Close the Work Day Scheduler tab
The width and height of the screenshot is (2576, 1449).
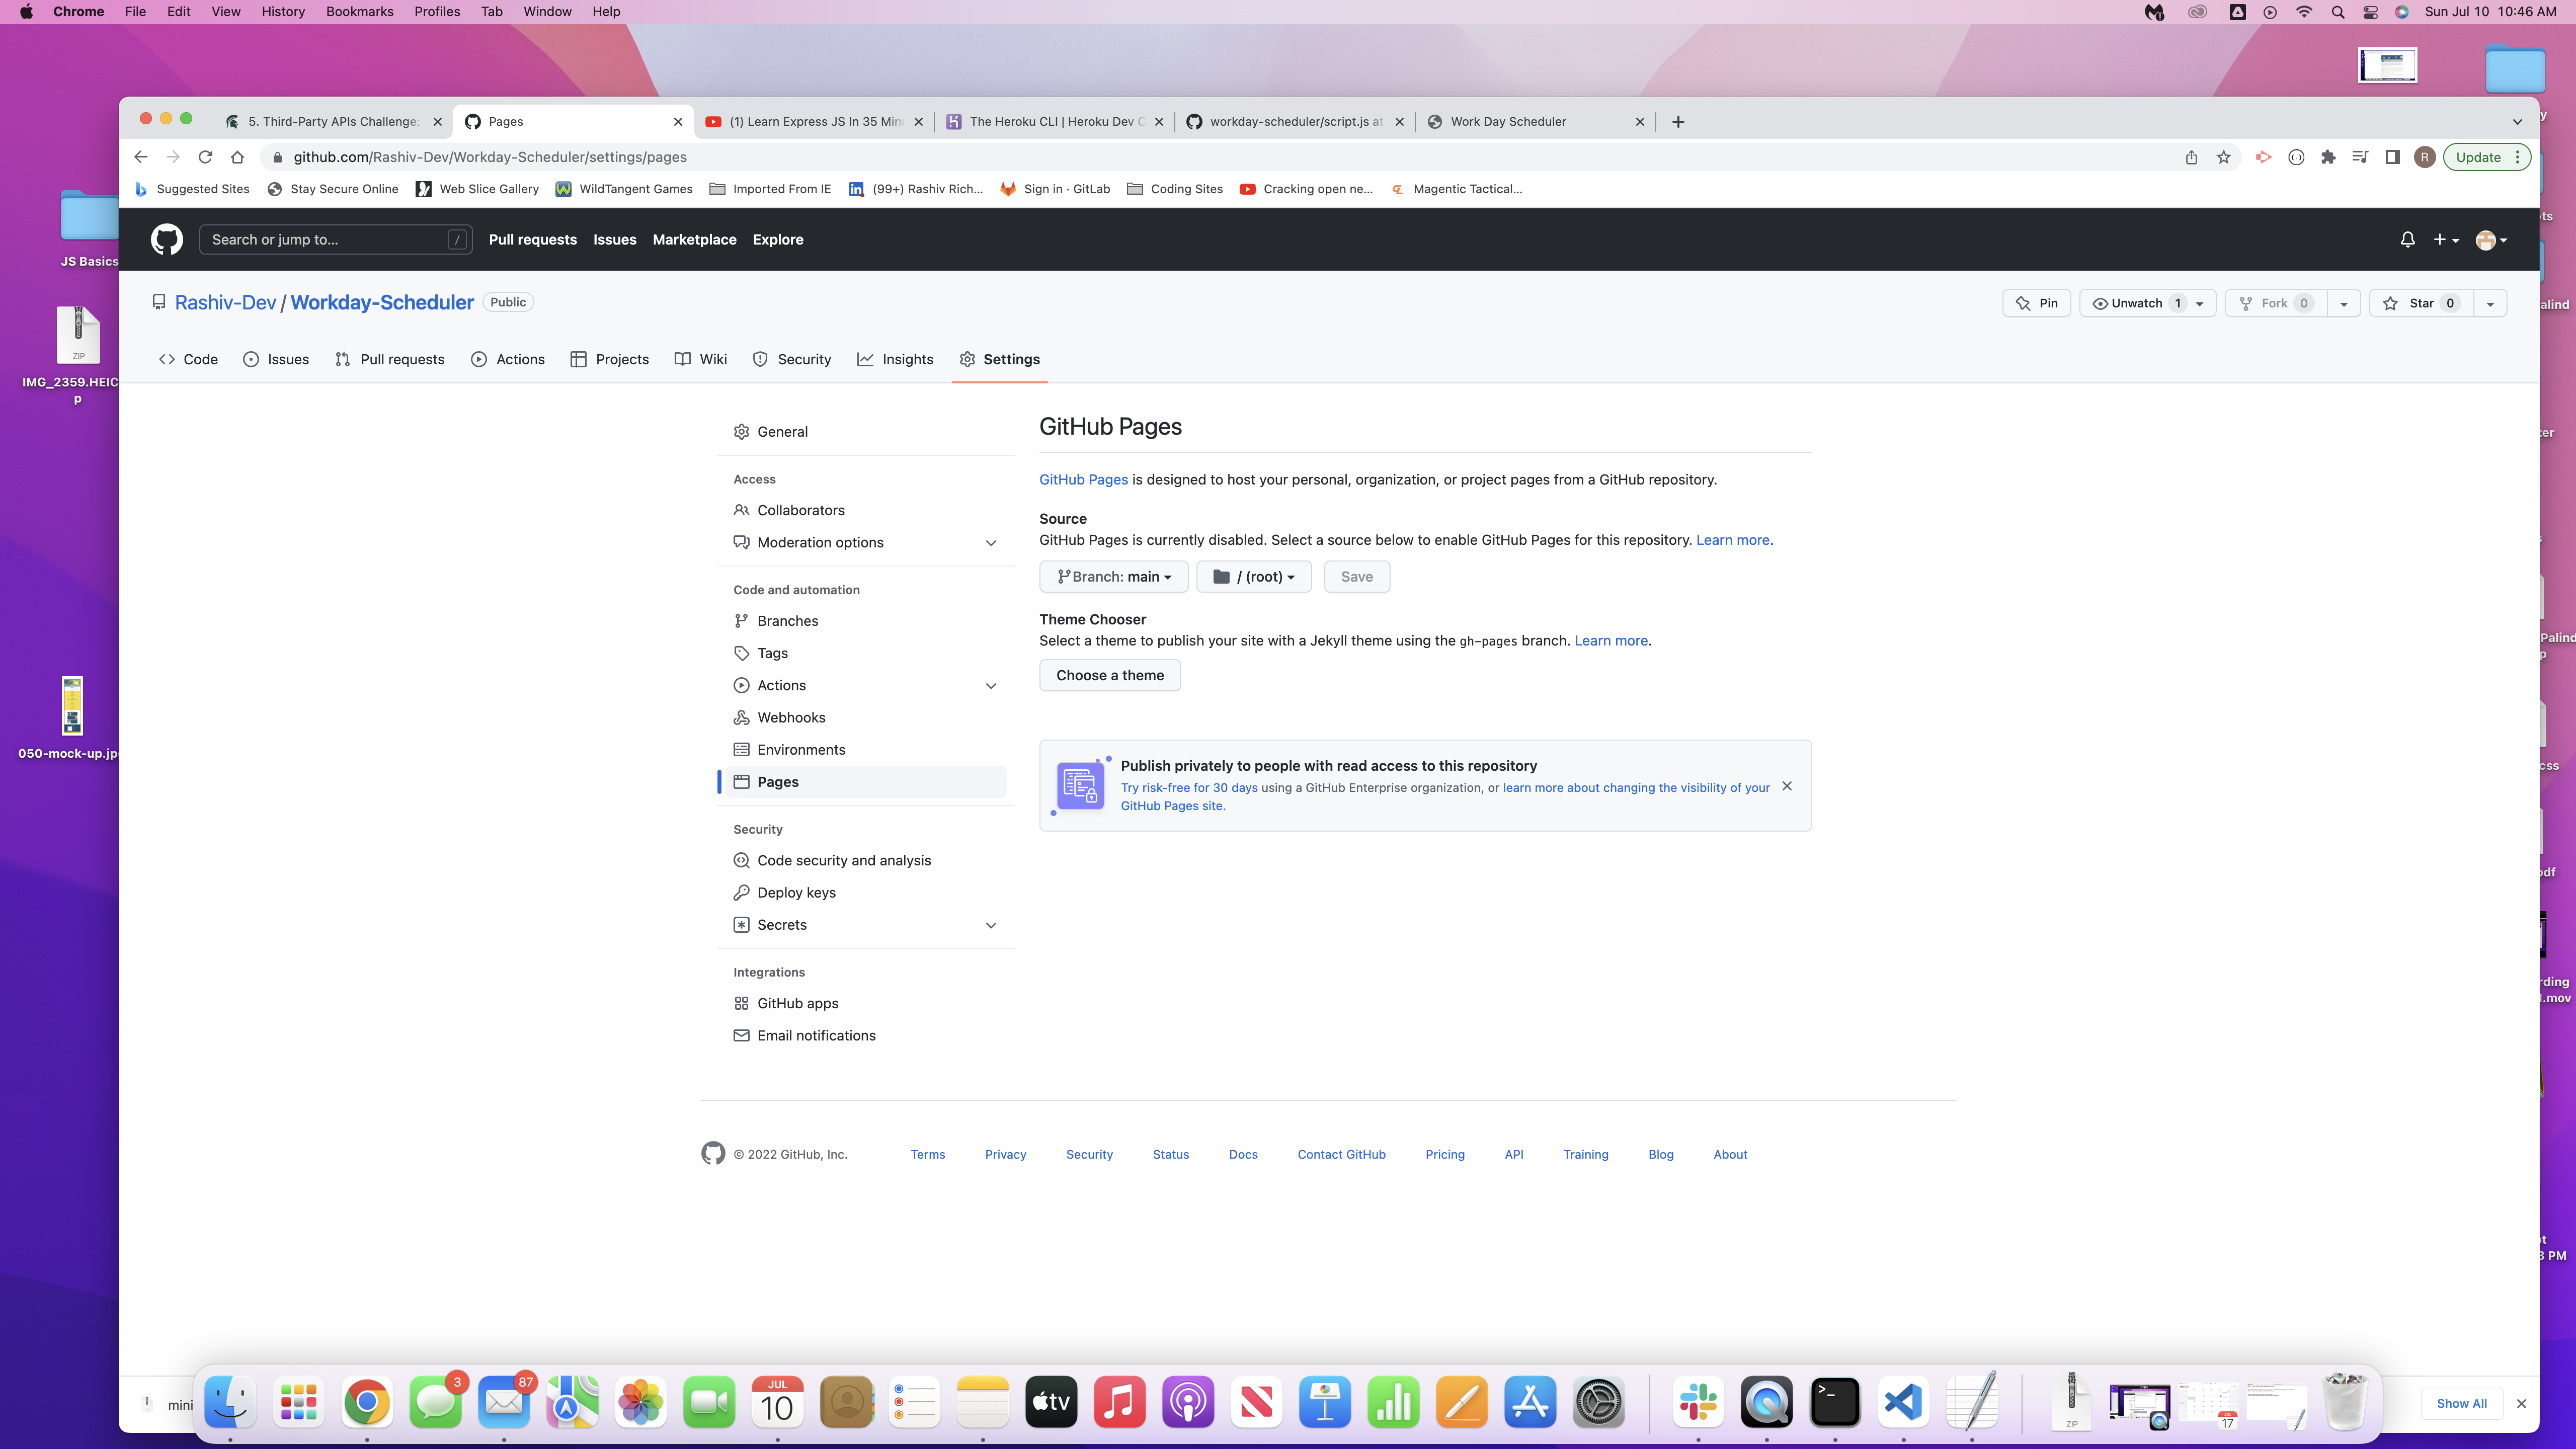[x=1640, y=121]
